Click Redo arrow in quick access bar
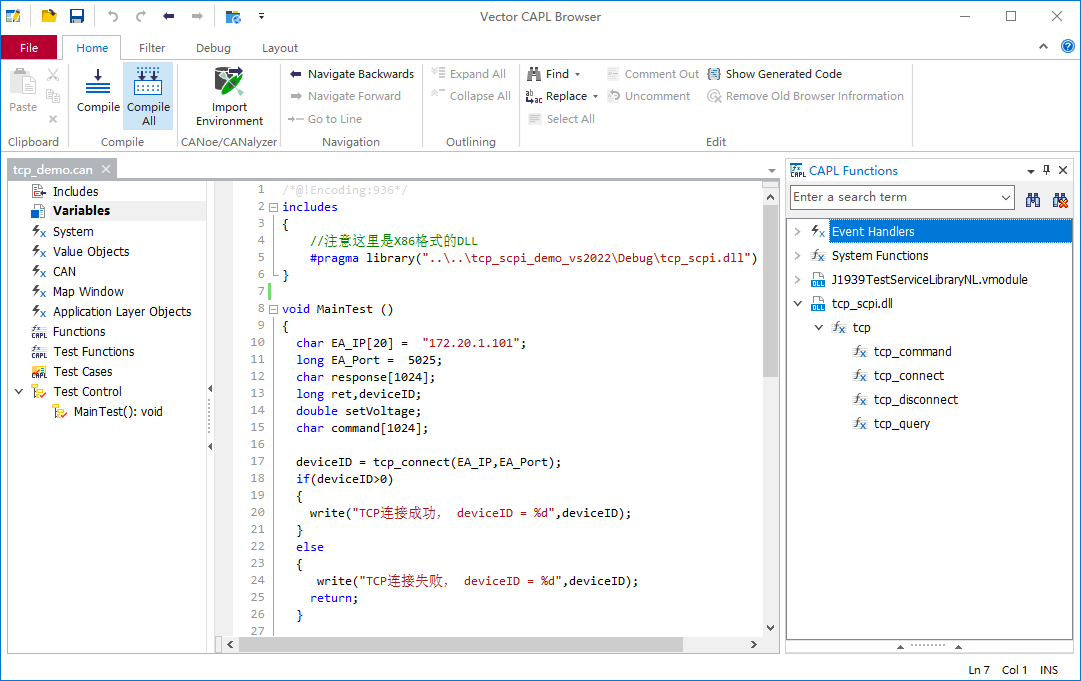1081x681 pixels. point(141,16)
